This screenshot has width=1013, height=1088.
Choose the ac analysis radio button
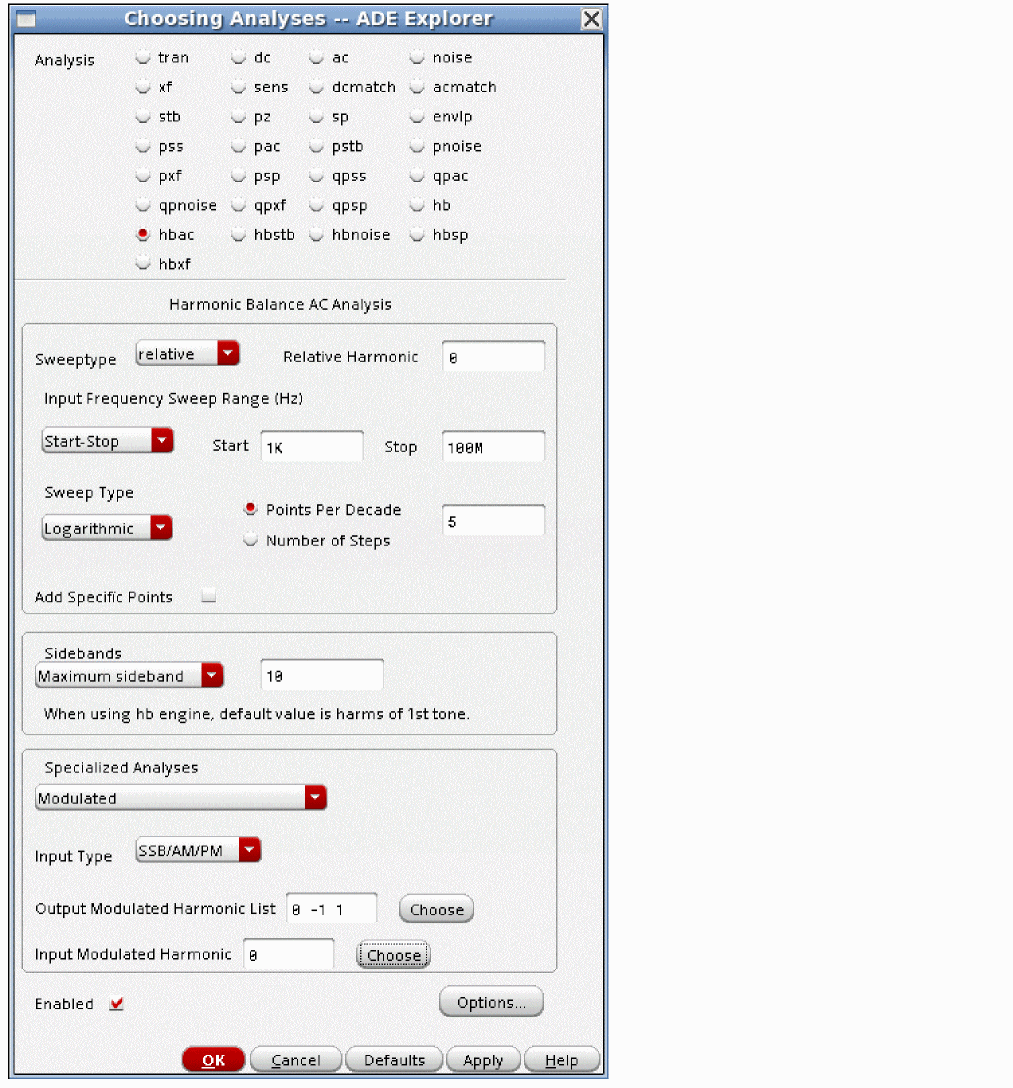click(316, 58)
